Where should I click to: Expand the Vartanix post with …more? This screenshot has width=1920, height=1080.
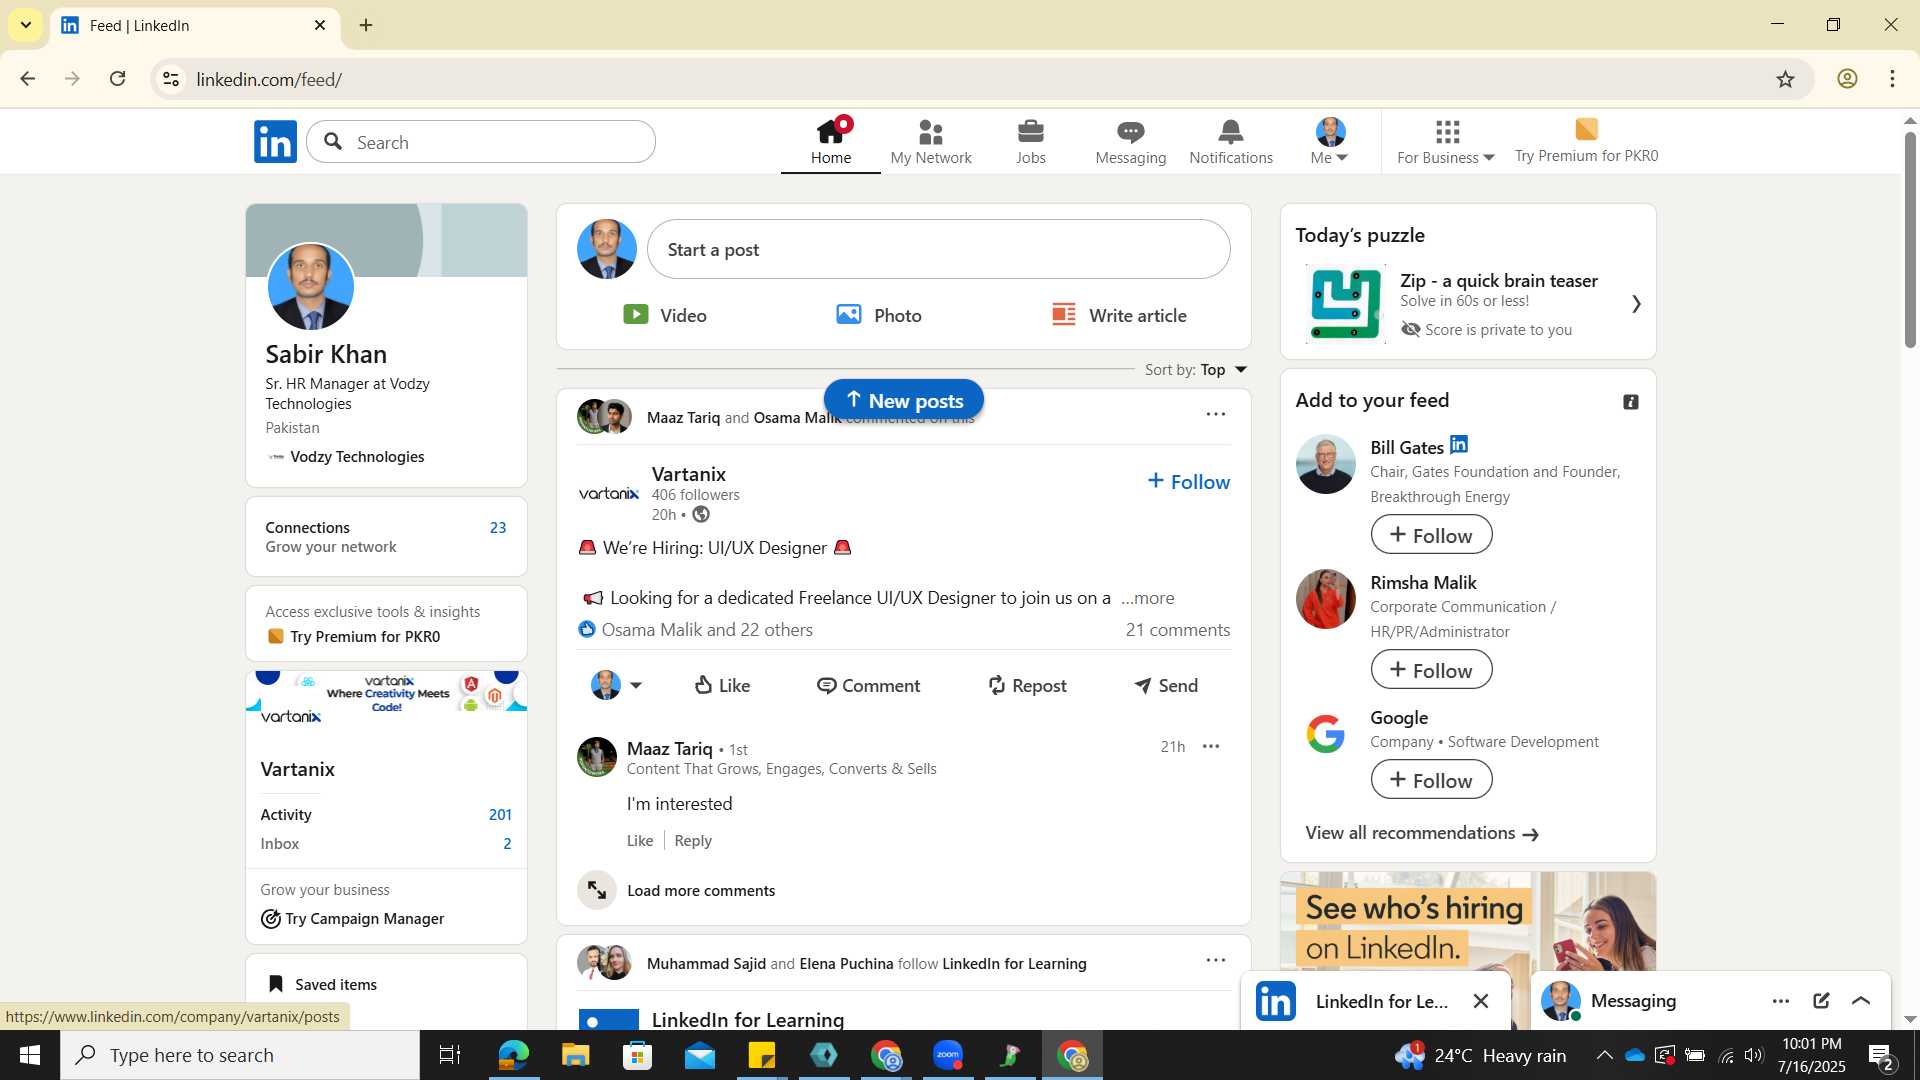1148,598
